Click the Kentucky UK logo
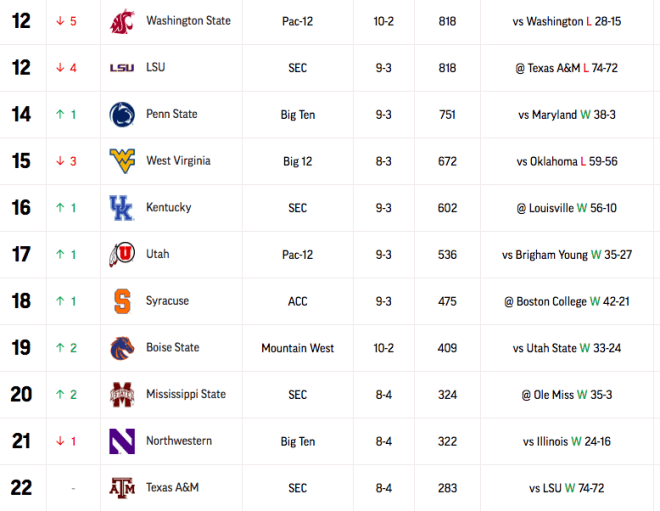This screenshot has height=511, width=660. pyautogui.click(x=121, y=208)
